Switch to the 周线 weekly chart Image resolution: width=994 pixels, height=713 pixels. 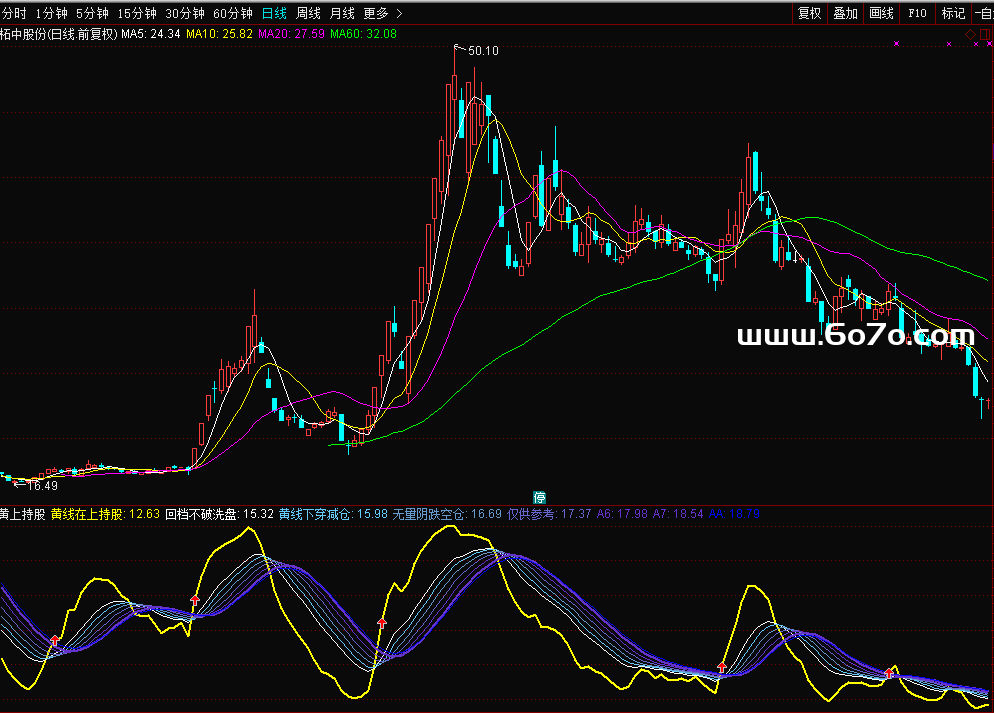click(x=309, y=13)
